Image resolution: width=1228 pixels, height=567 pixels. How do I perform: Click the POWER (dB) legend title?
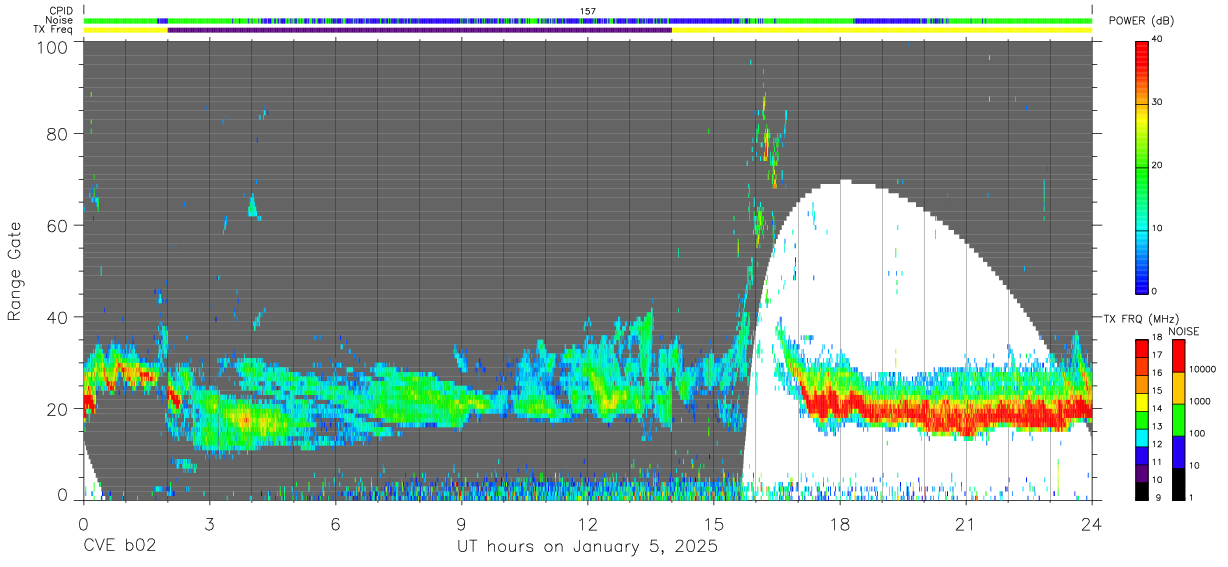tap(1141, 21)
